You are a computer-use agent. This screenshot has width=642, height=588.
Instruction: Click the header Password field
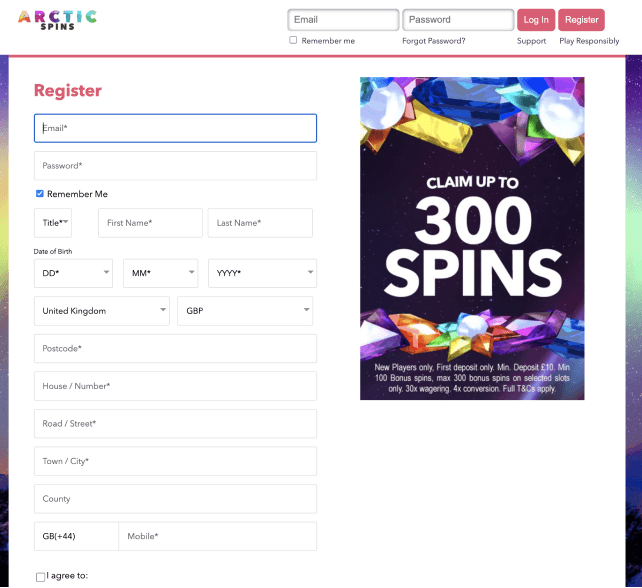tap(458, 20)
